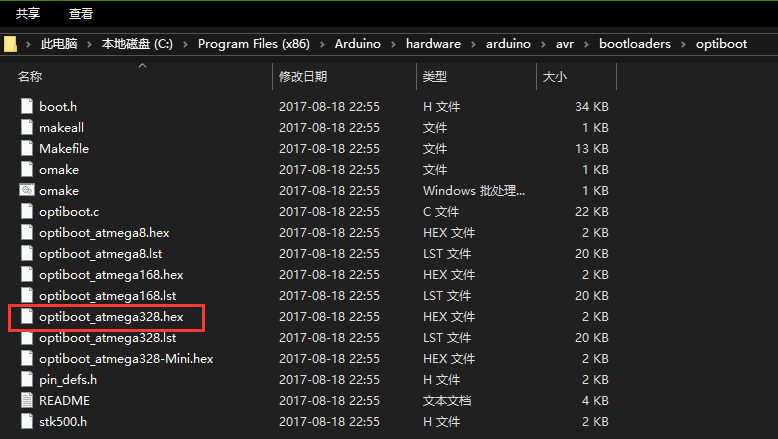778x439 pixels.
Task: Click the 13 KB size cell
Action: pos(591,148)
